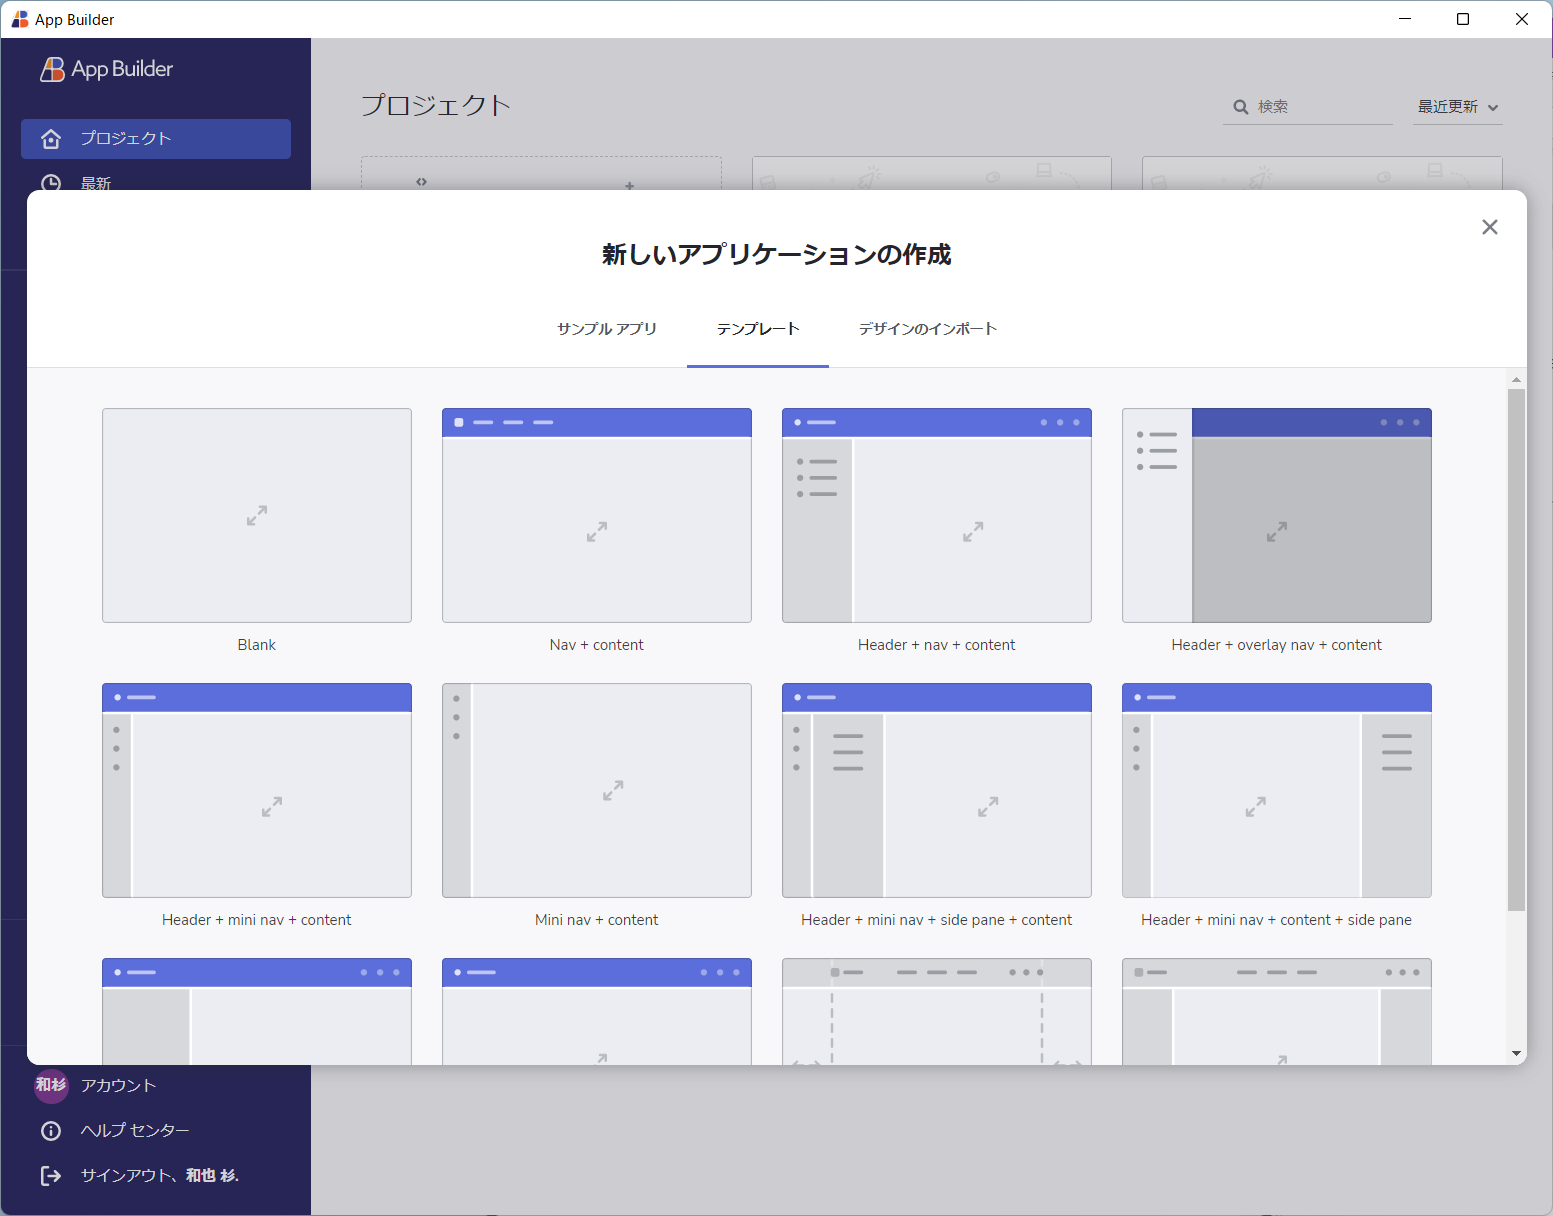Click the 検索 search field
Viewport: 1553px width, 1216px height.
1308,107
